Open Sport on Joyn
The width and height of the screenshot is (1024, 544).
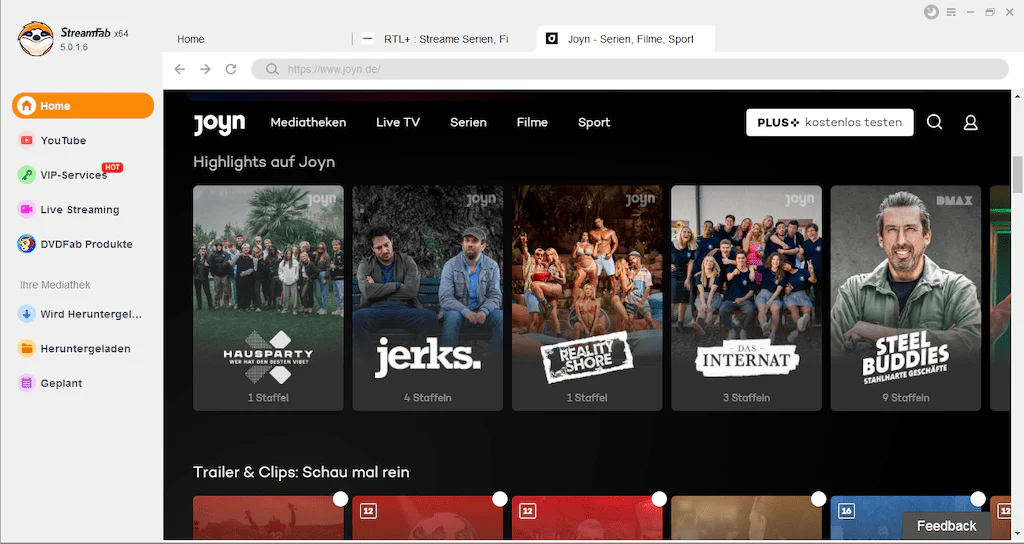[594, 122]
